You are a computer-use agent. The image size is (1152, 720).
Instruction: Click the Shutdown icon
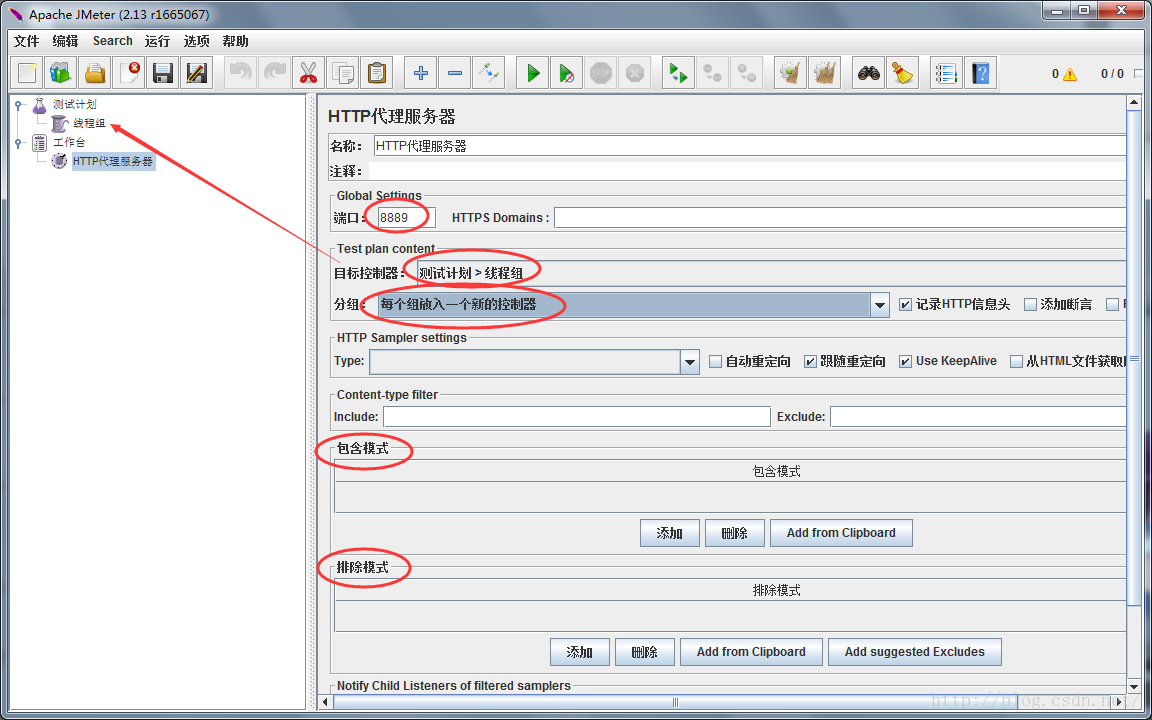click(x=634, y=73)
